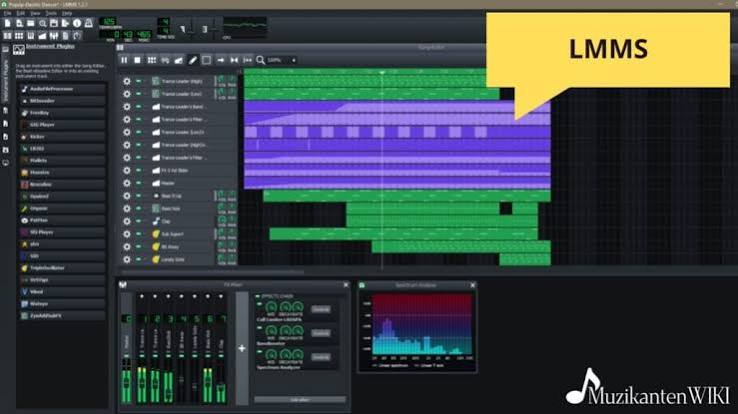
Task: Disable the Spectrum Analyzer effect LED
Action: [x=259, y=351]
